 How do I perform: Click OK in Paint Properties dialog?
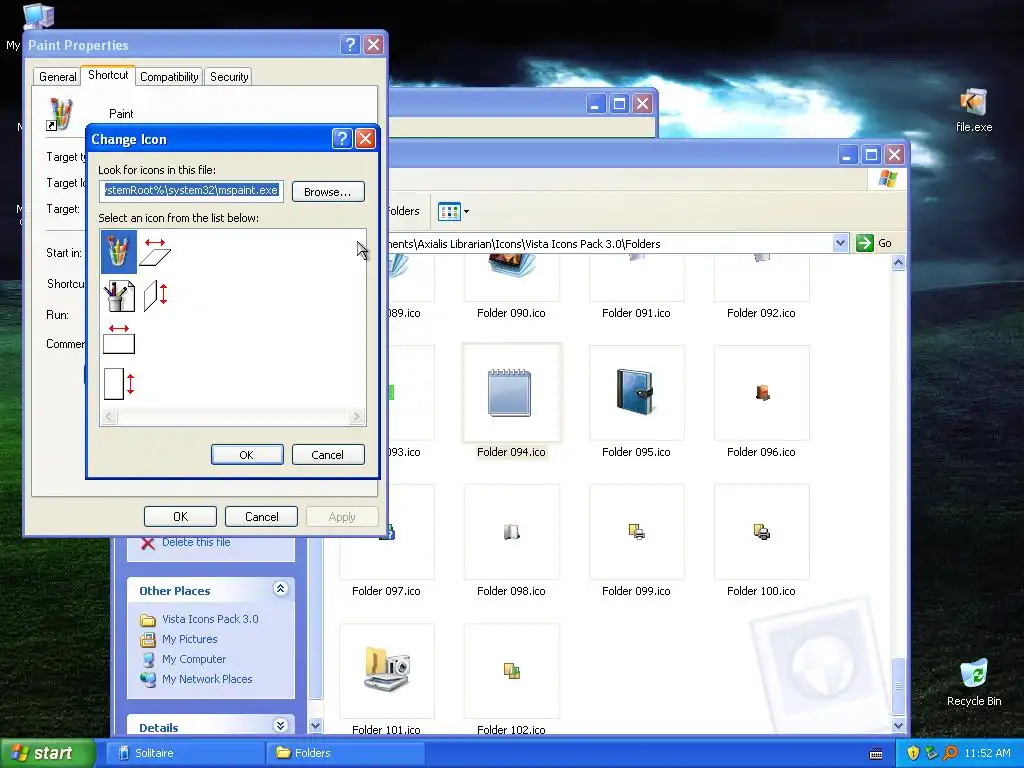180,517
